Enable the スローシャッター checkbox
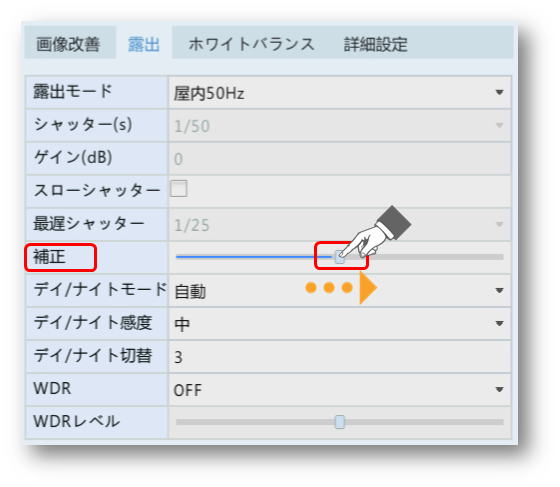560x487 pixels. pos(179,189)
